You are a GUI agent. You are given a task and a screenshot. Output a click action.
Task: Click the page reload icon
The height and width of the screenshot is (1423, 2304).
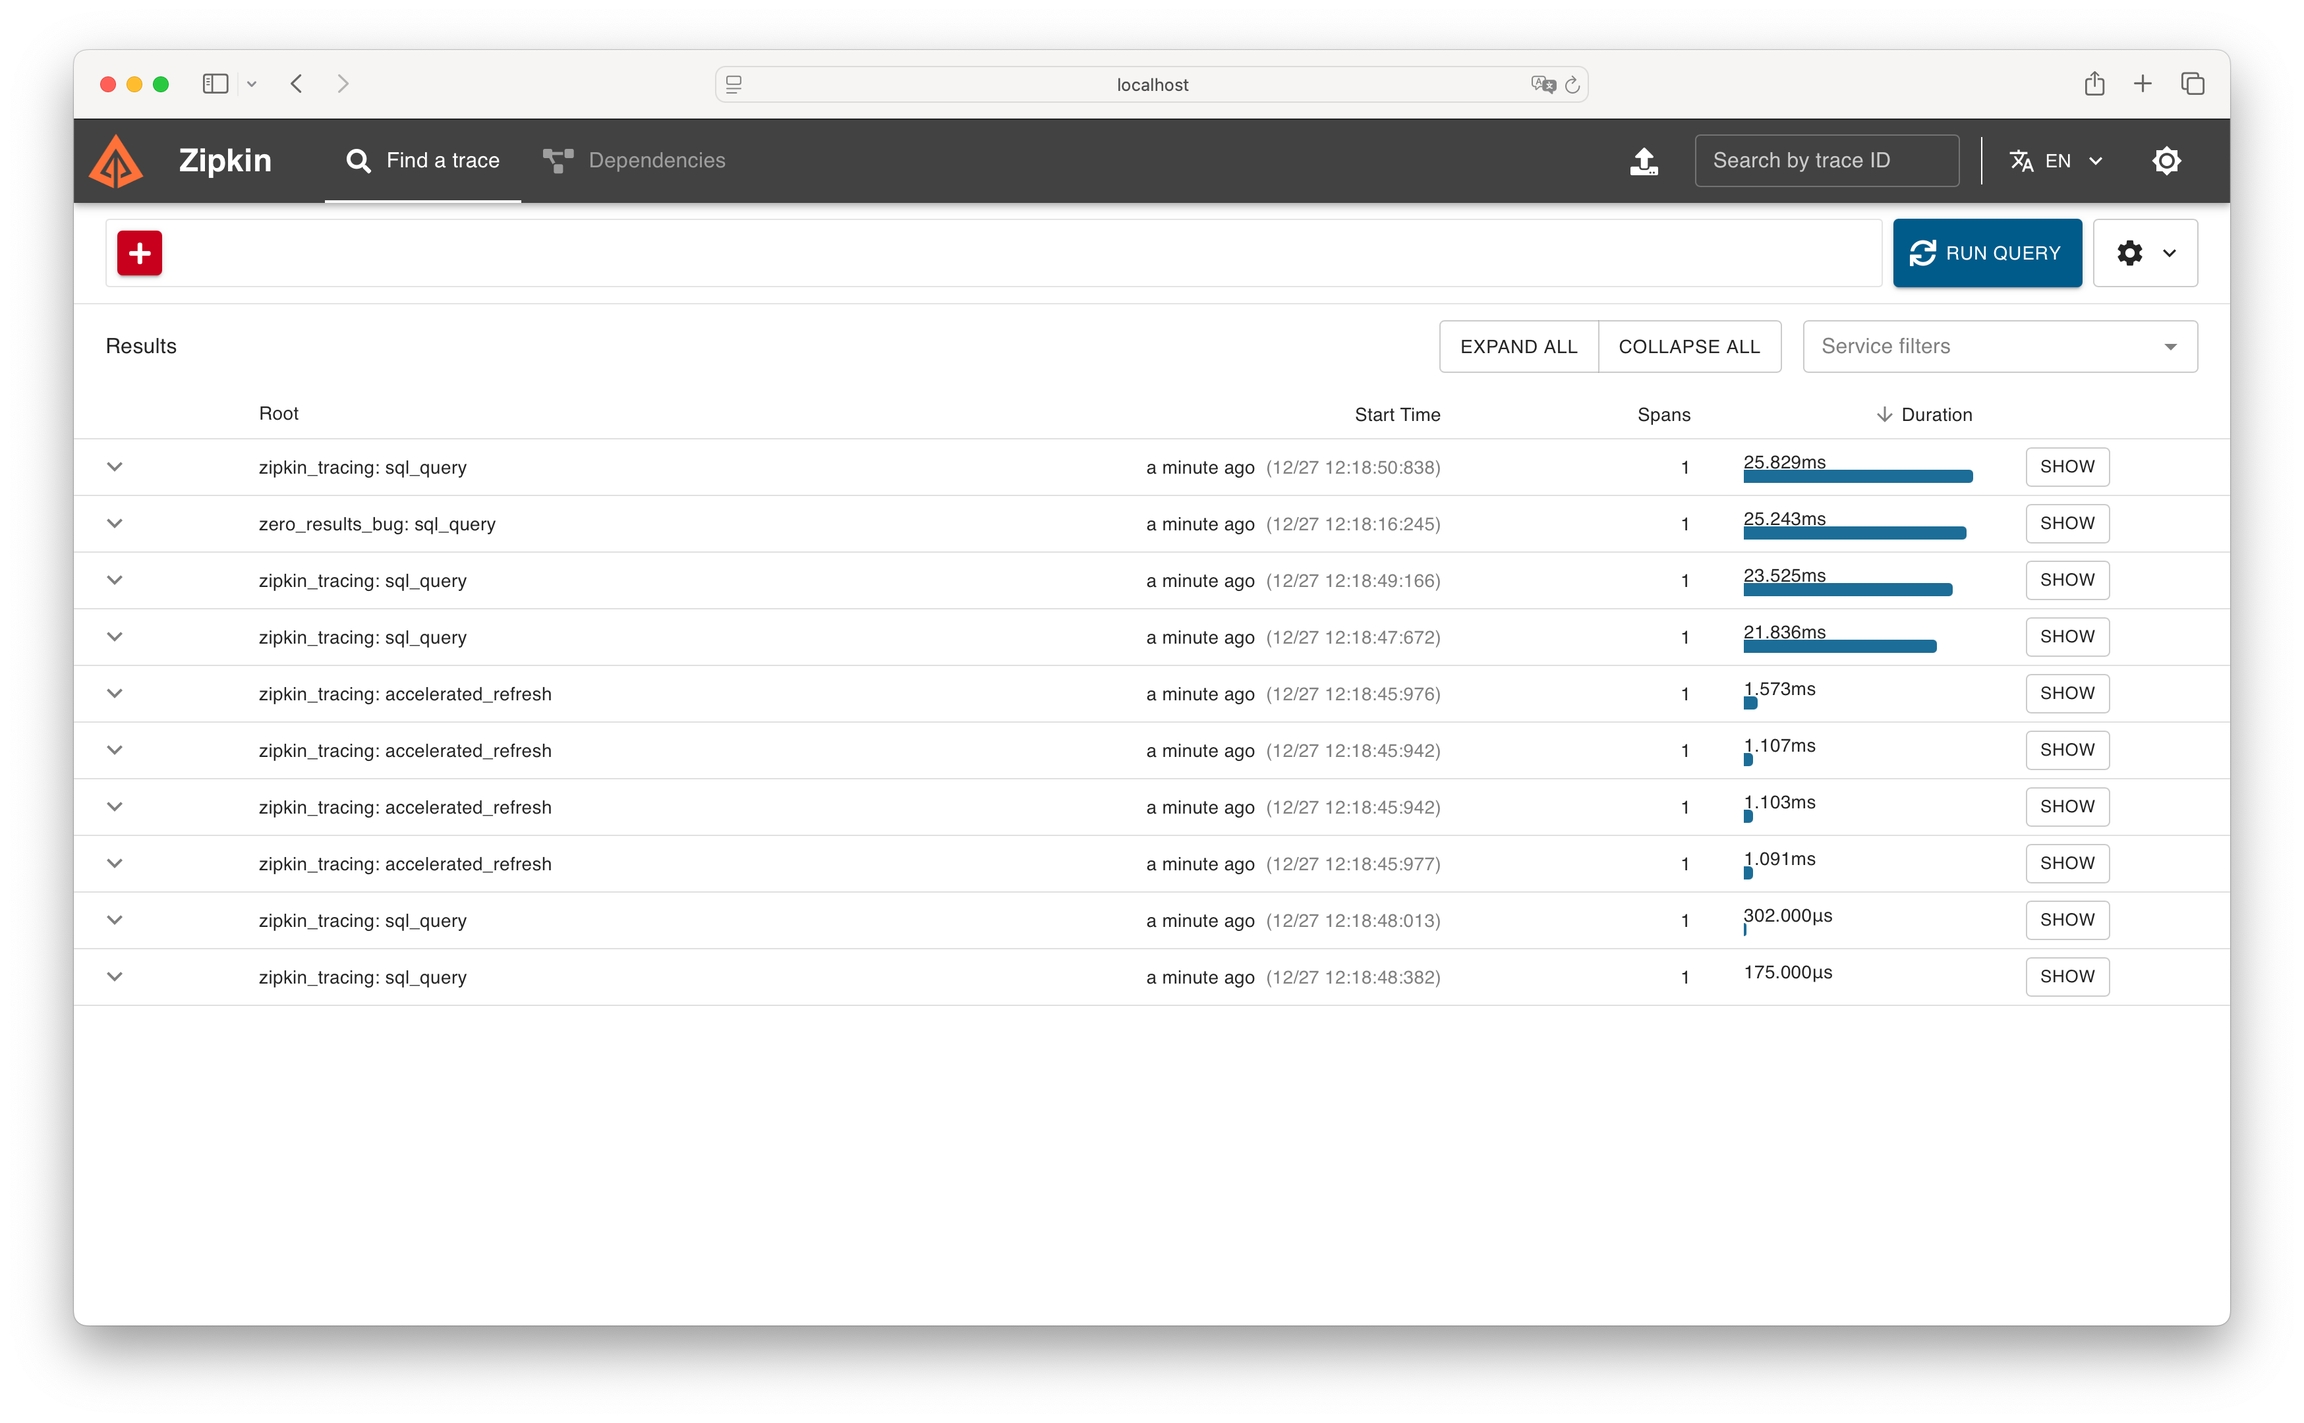(1572, 85)
